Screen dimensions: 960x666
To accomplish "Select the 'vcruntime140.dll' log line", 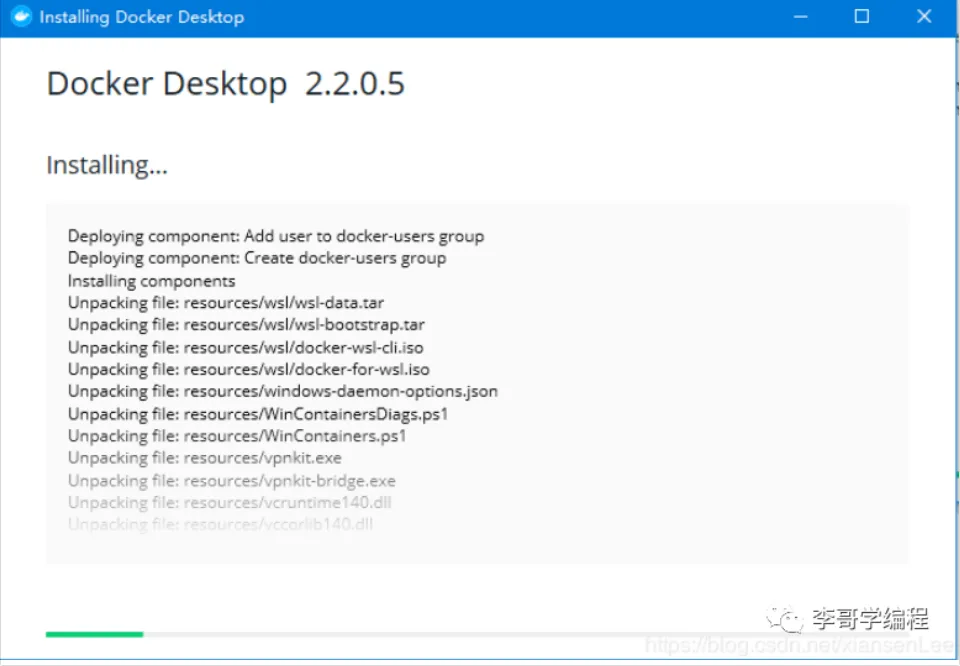I will [x=230, y=503].
